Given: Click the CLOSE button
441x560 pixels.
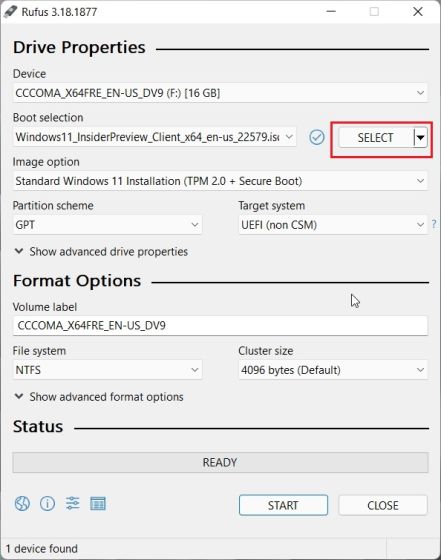Looking at the screenshot, I should (x=383, y=505).
